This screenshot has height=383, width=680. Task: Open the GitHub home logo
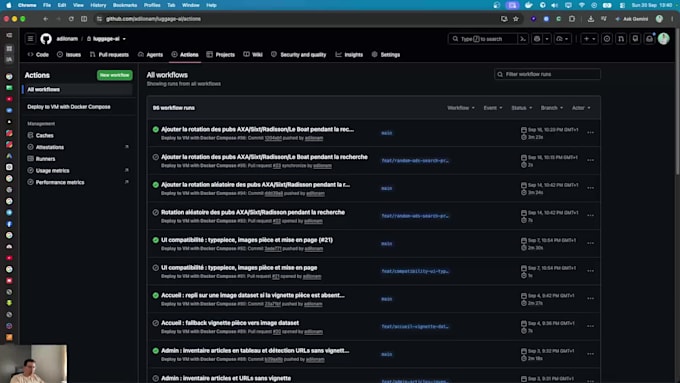coord(46,39)
